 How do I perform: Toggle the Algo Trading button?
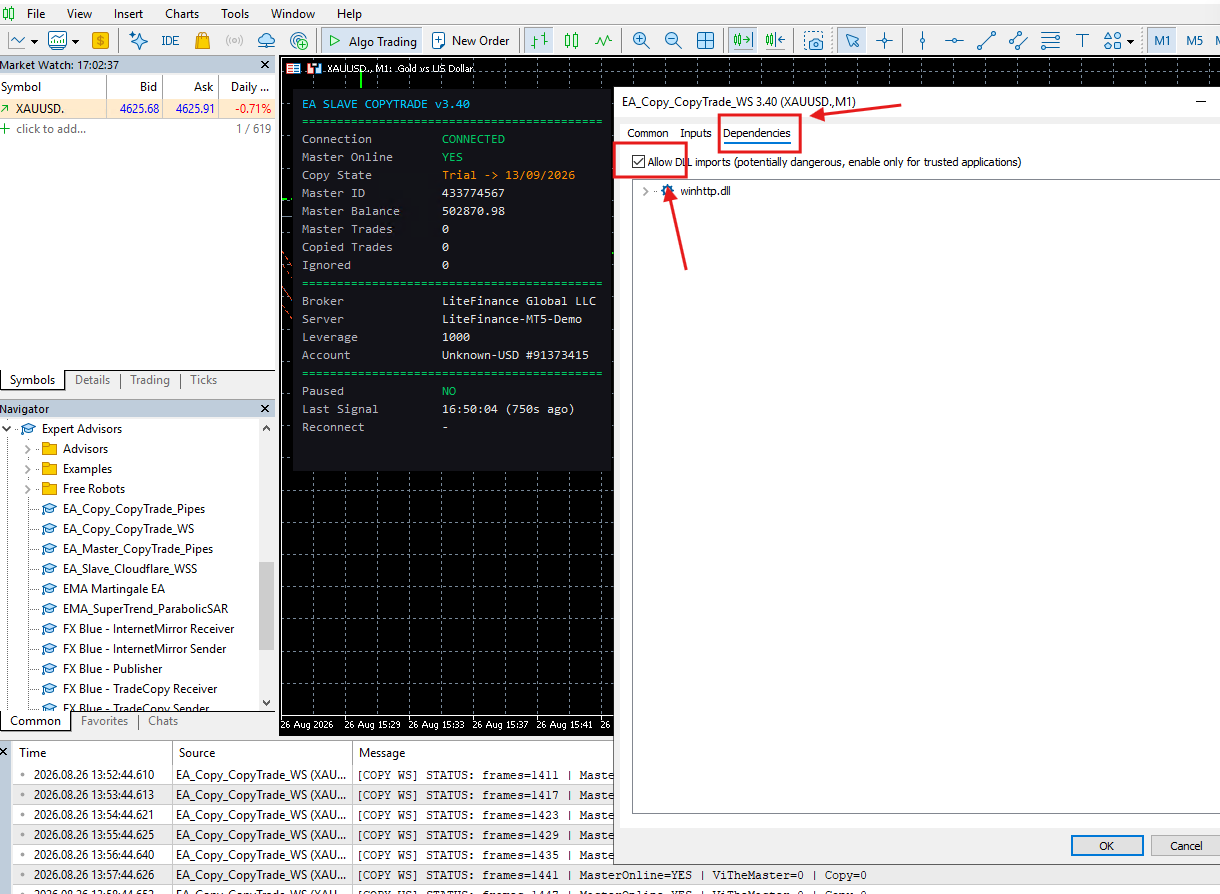(371, 41)
